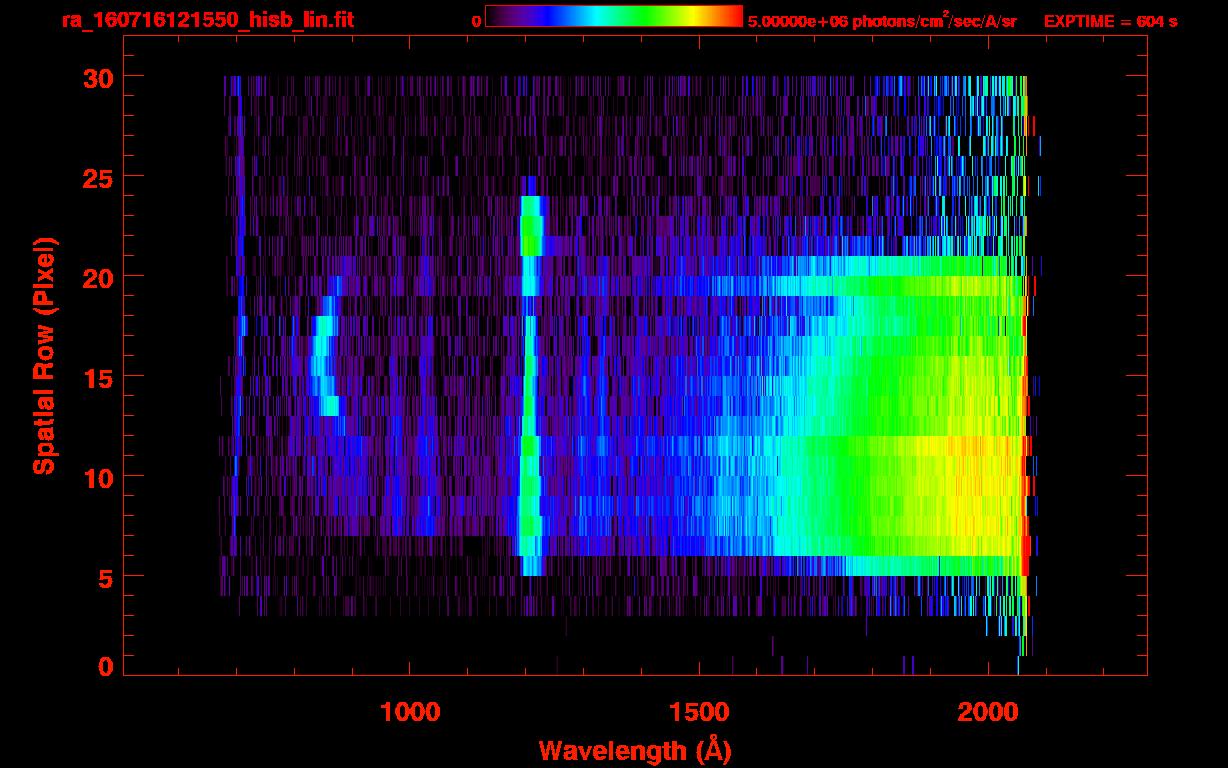
Task: Click the 5 tick label on spatial axis
Action: [x=103, y=577]
